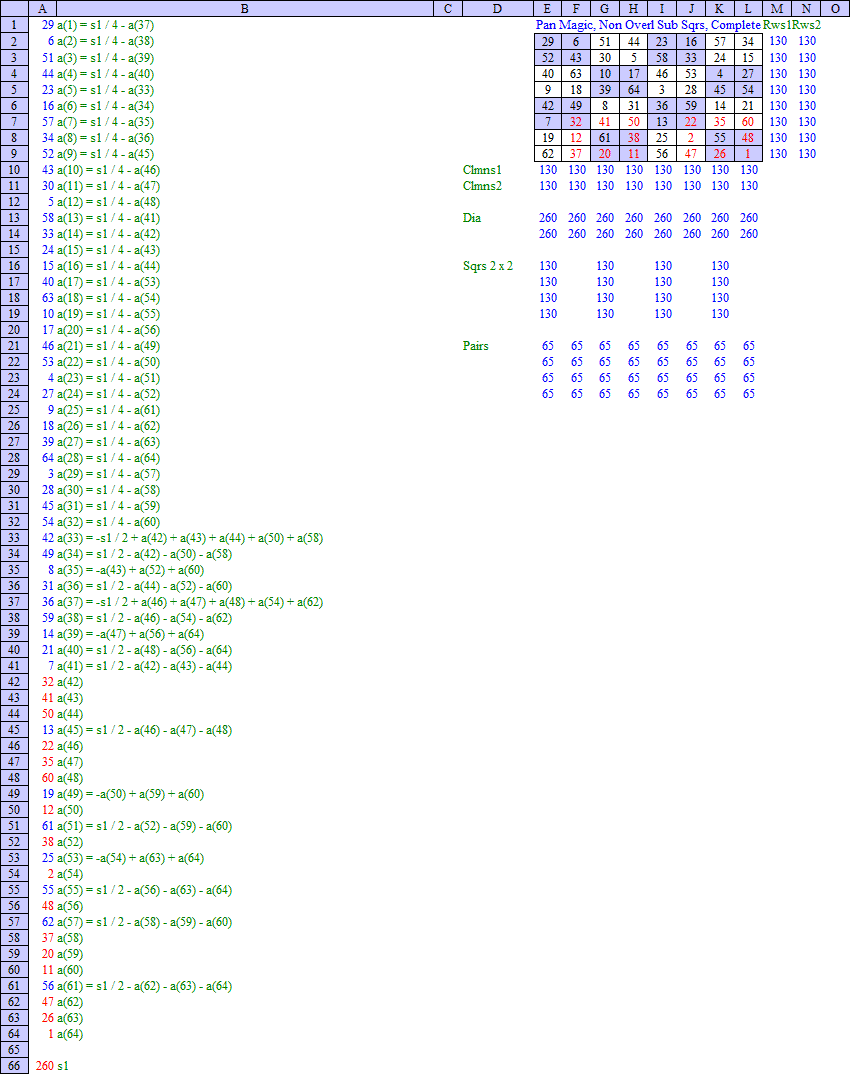Click the formula for a(49)

[130, 794]
